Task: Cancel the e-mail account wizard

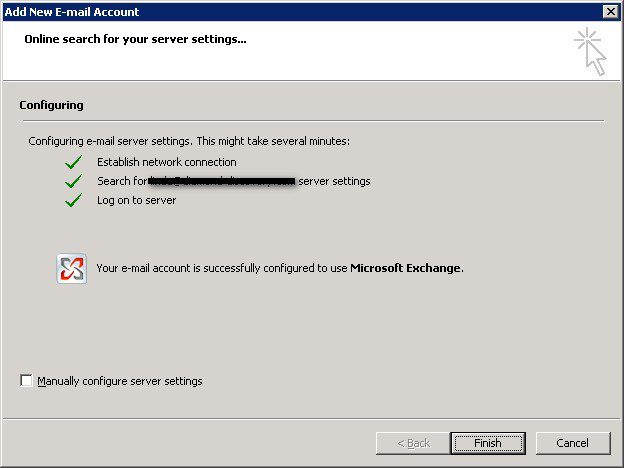Action: (573, 443)
